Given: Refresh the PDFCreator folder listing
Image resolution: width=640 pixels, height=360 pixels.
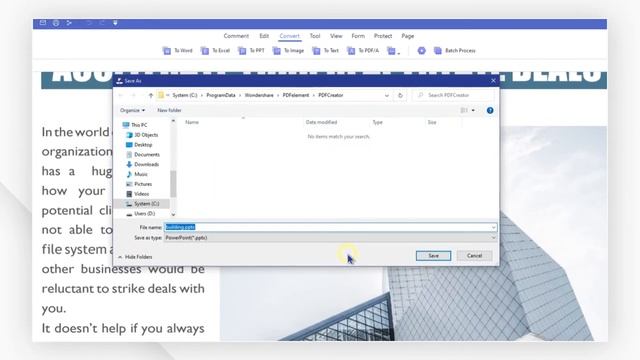Looking at the screenshot, I should (400, 95).
